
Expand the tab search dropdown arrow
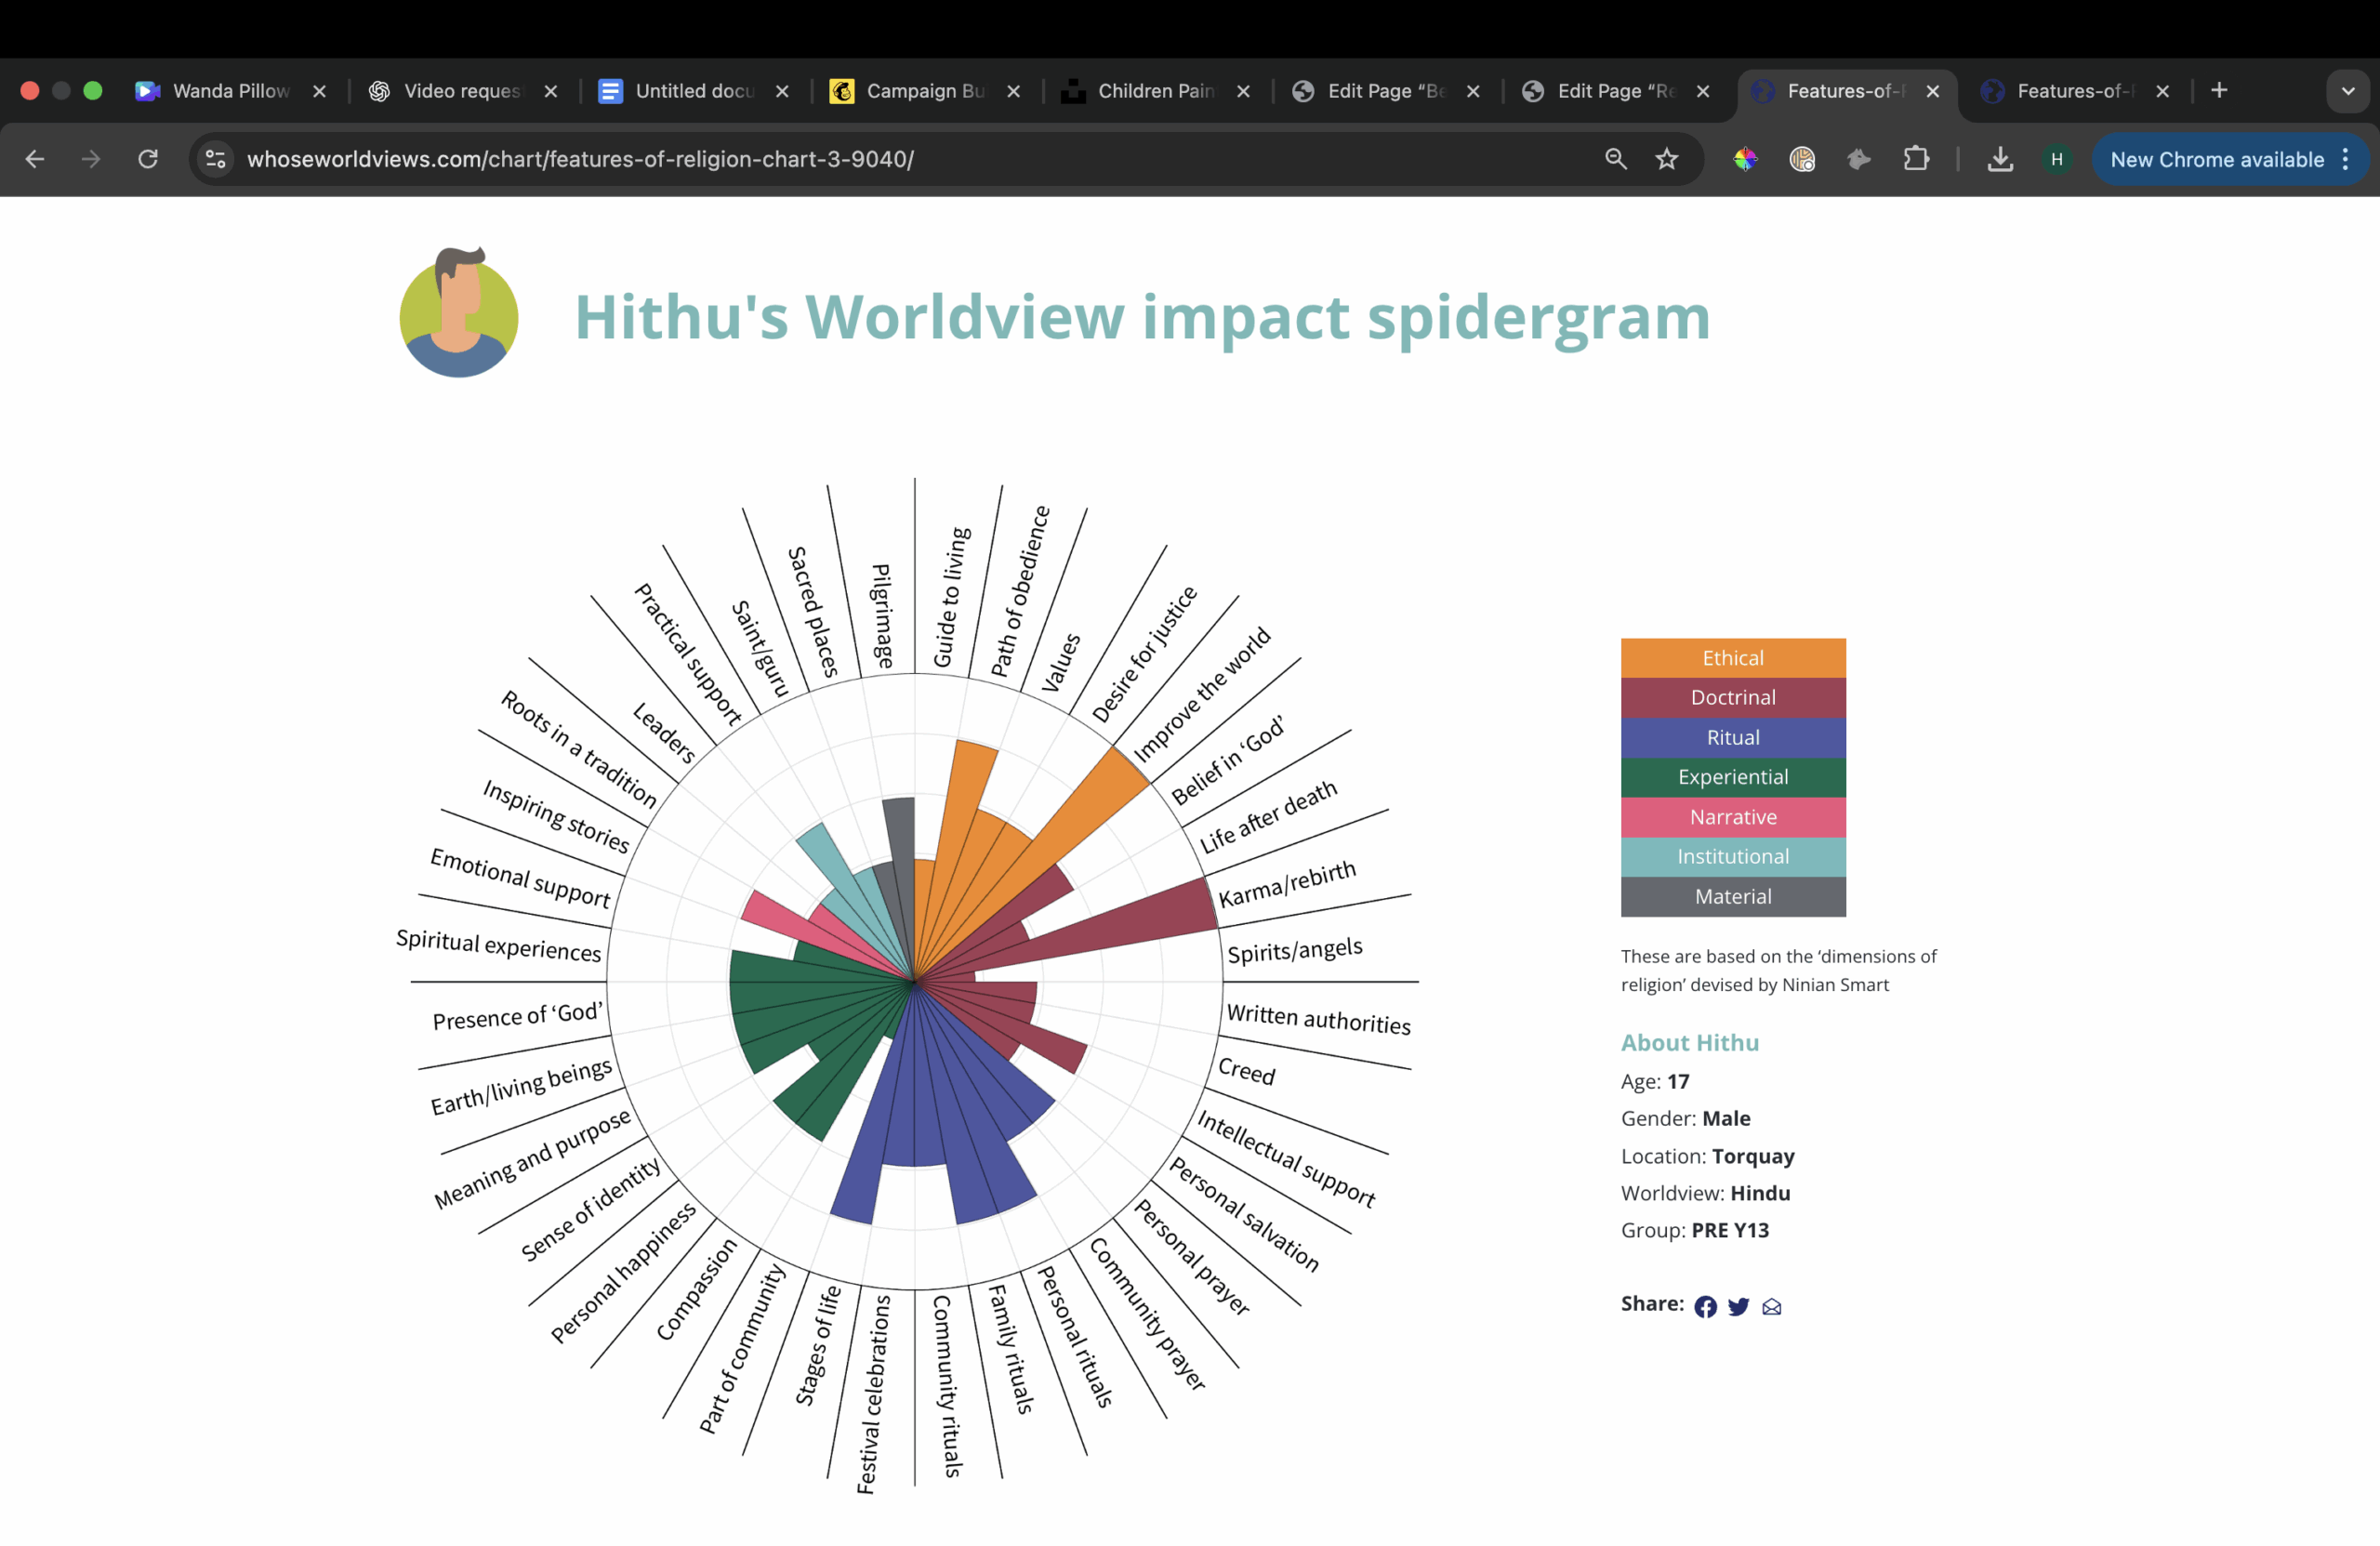(x=2347, y=91)
